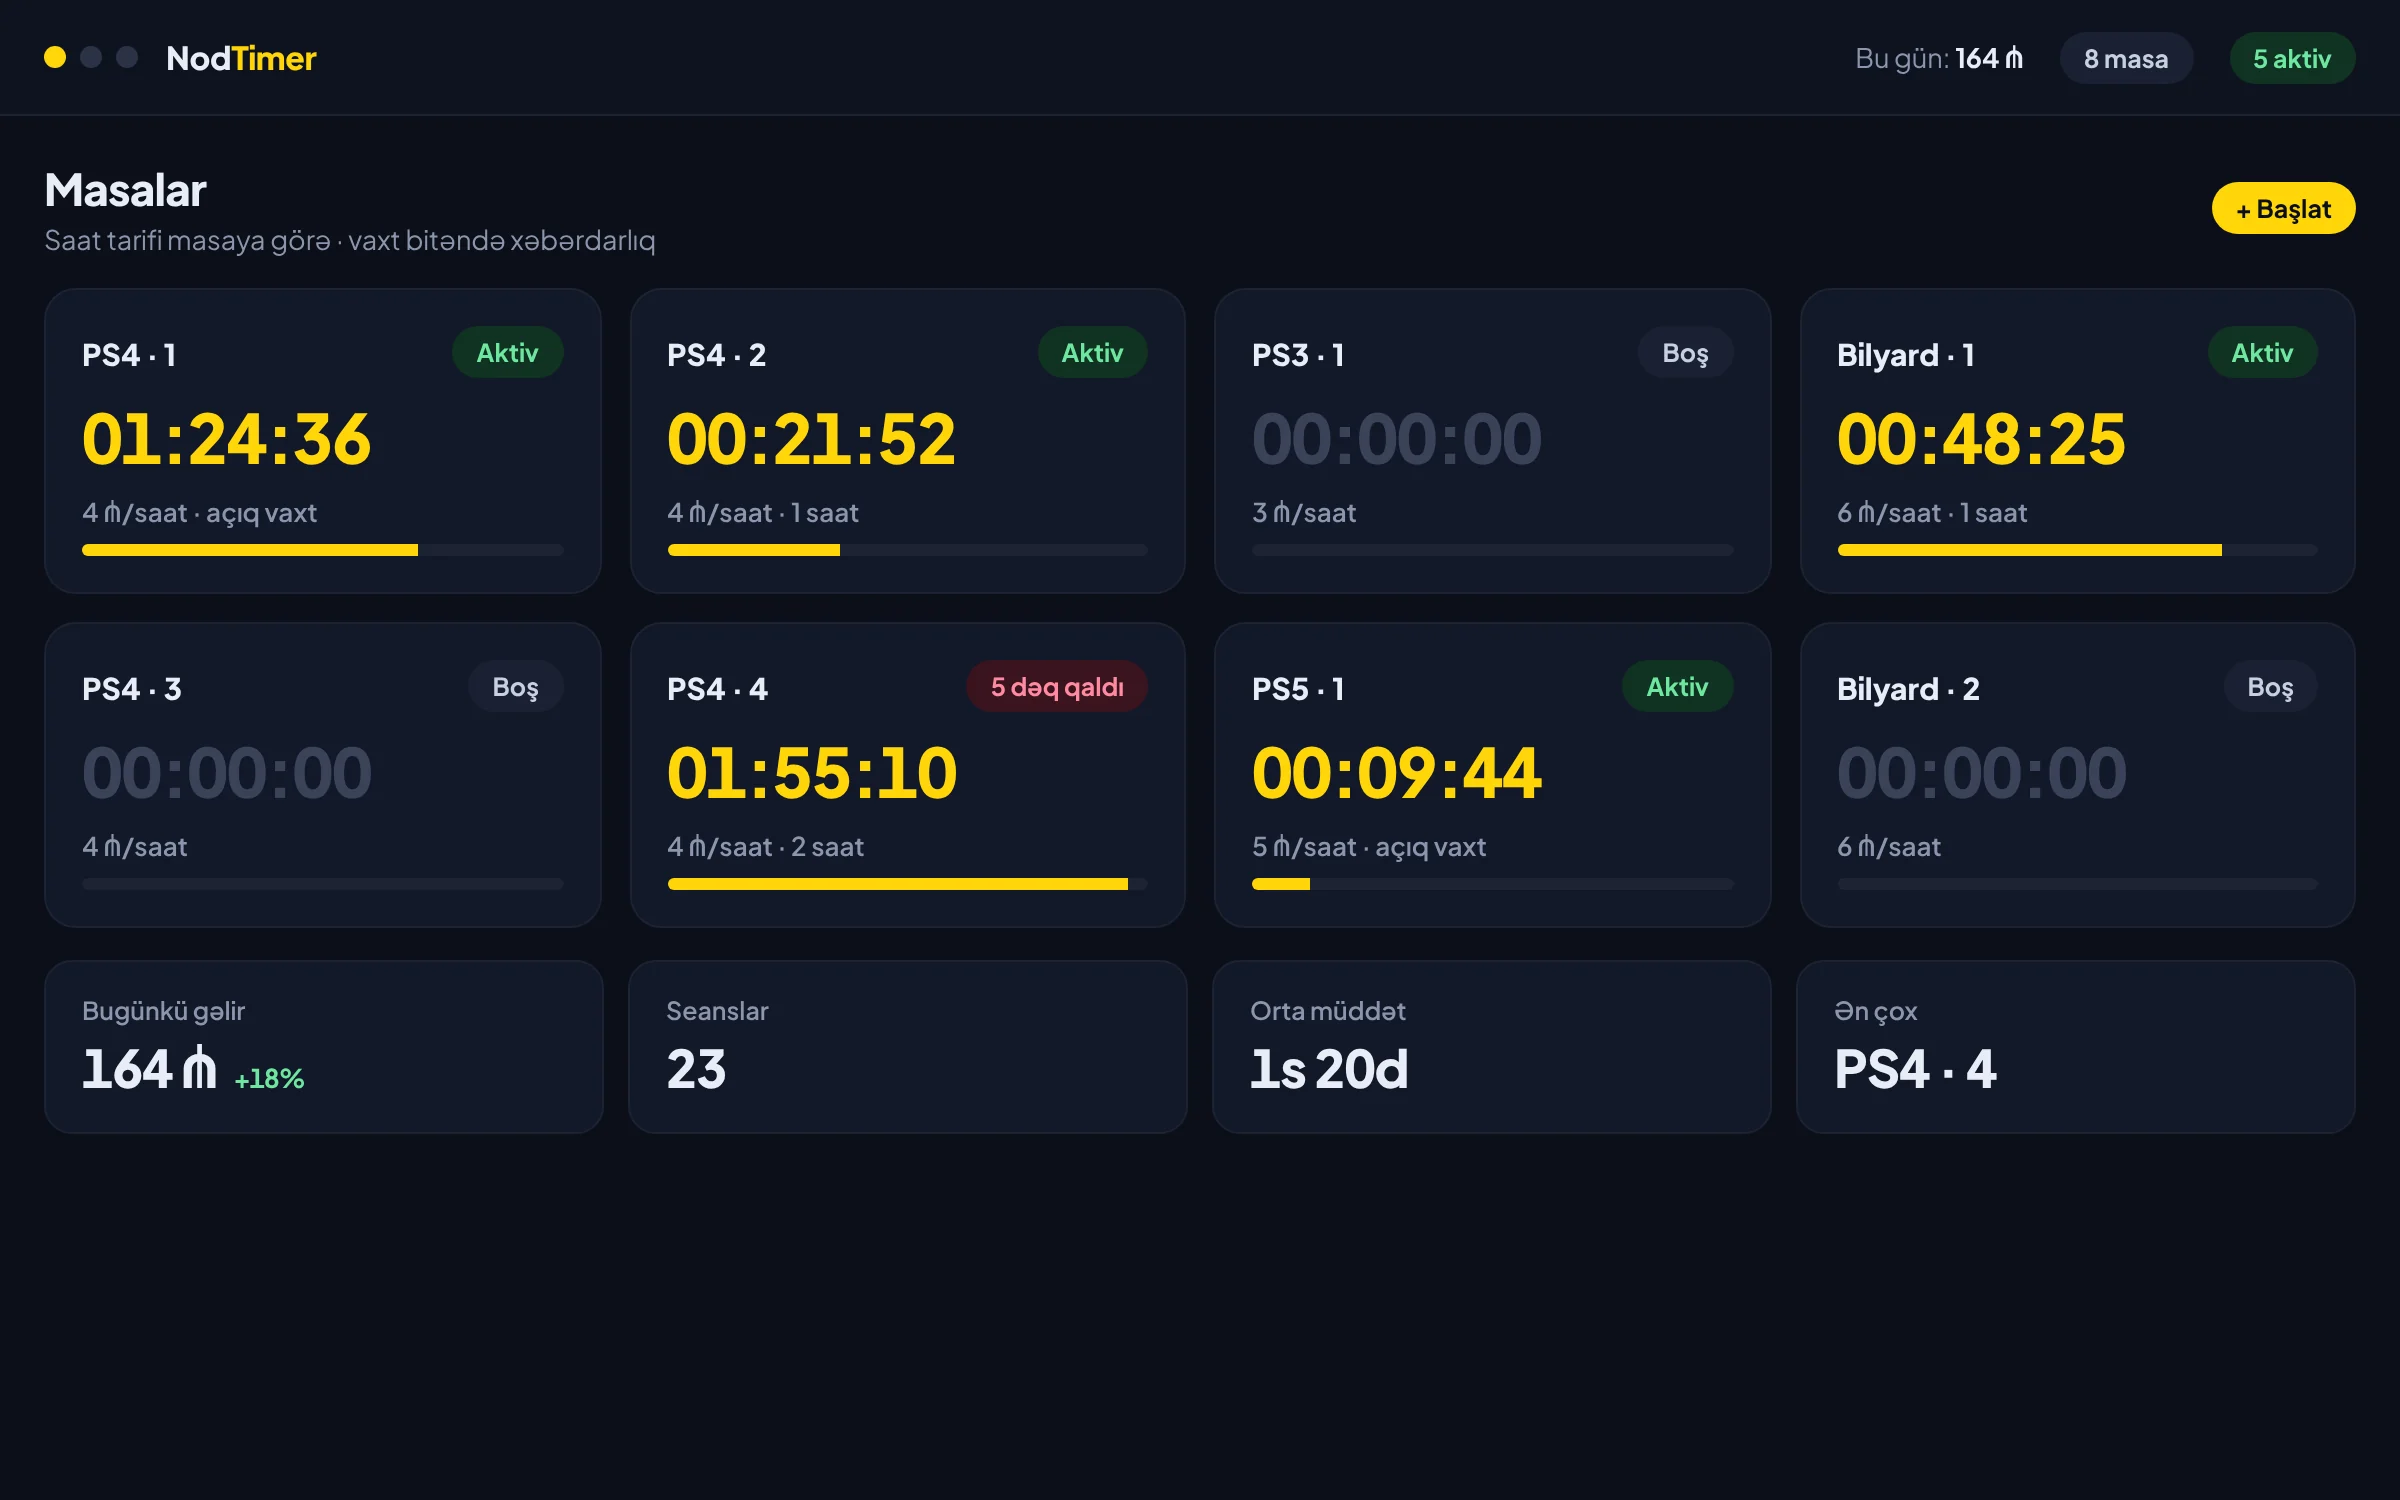Viewport: 2400px width, 1500px height.
Task: Click the NodTimer logo text
Action: pyautogui.click(x=241, y=58)
